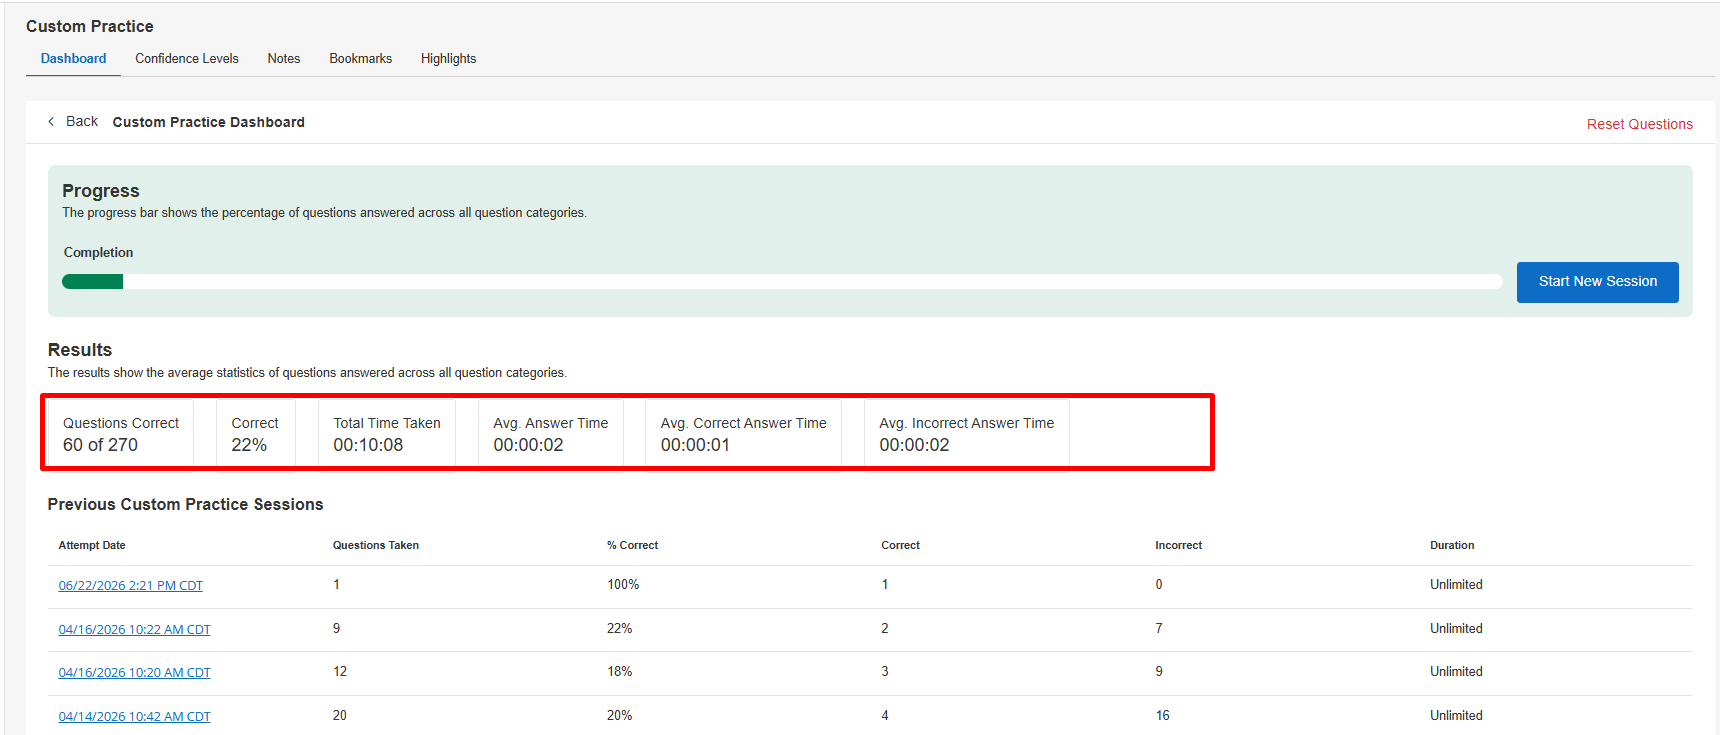Viewport: 1720px width, 735px height.
Task: Click the Attempt Date column header
Action: coord(92,546)
